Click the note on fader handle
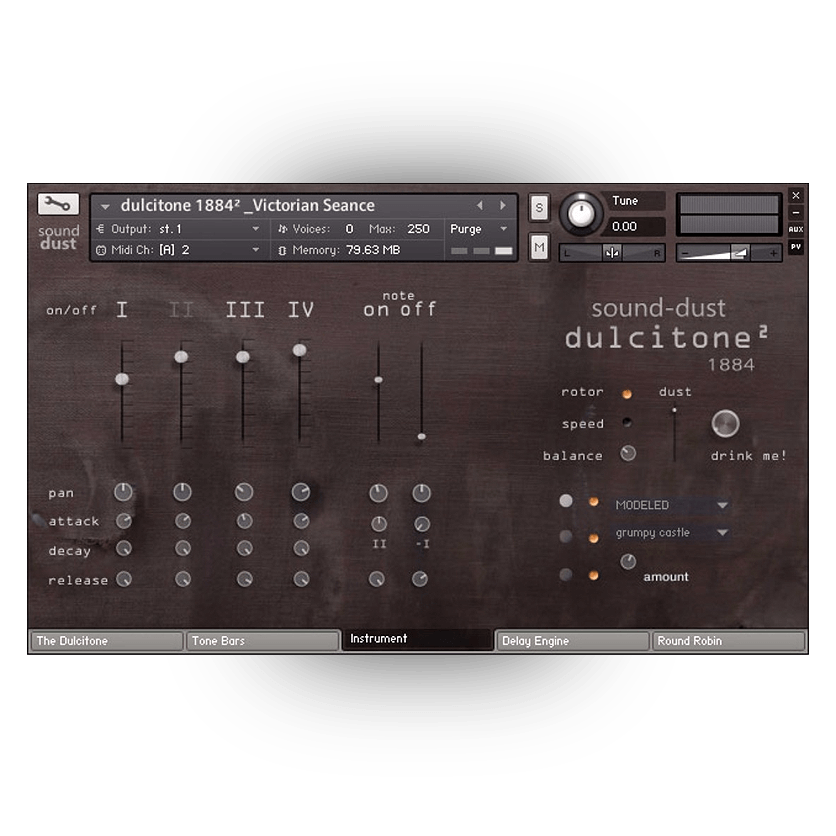 [379, 380]
